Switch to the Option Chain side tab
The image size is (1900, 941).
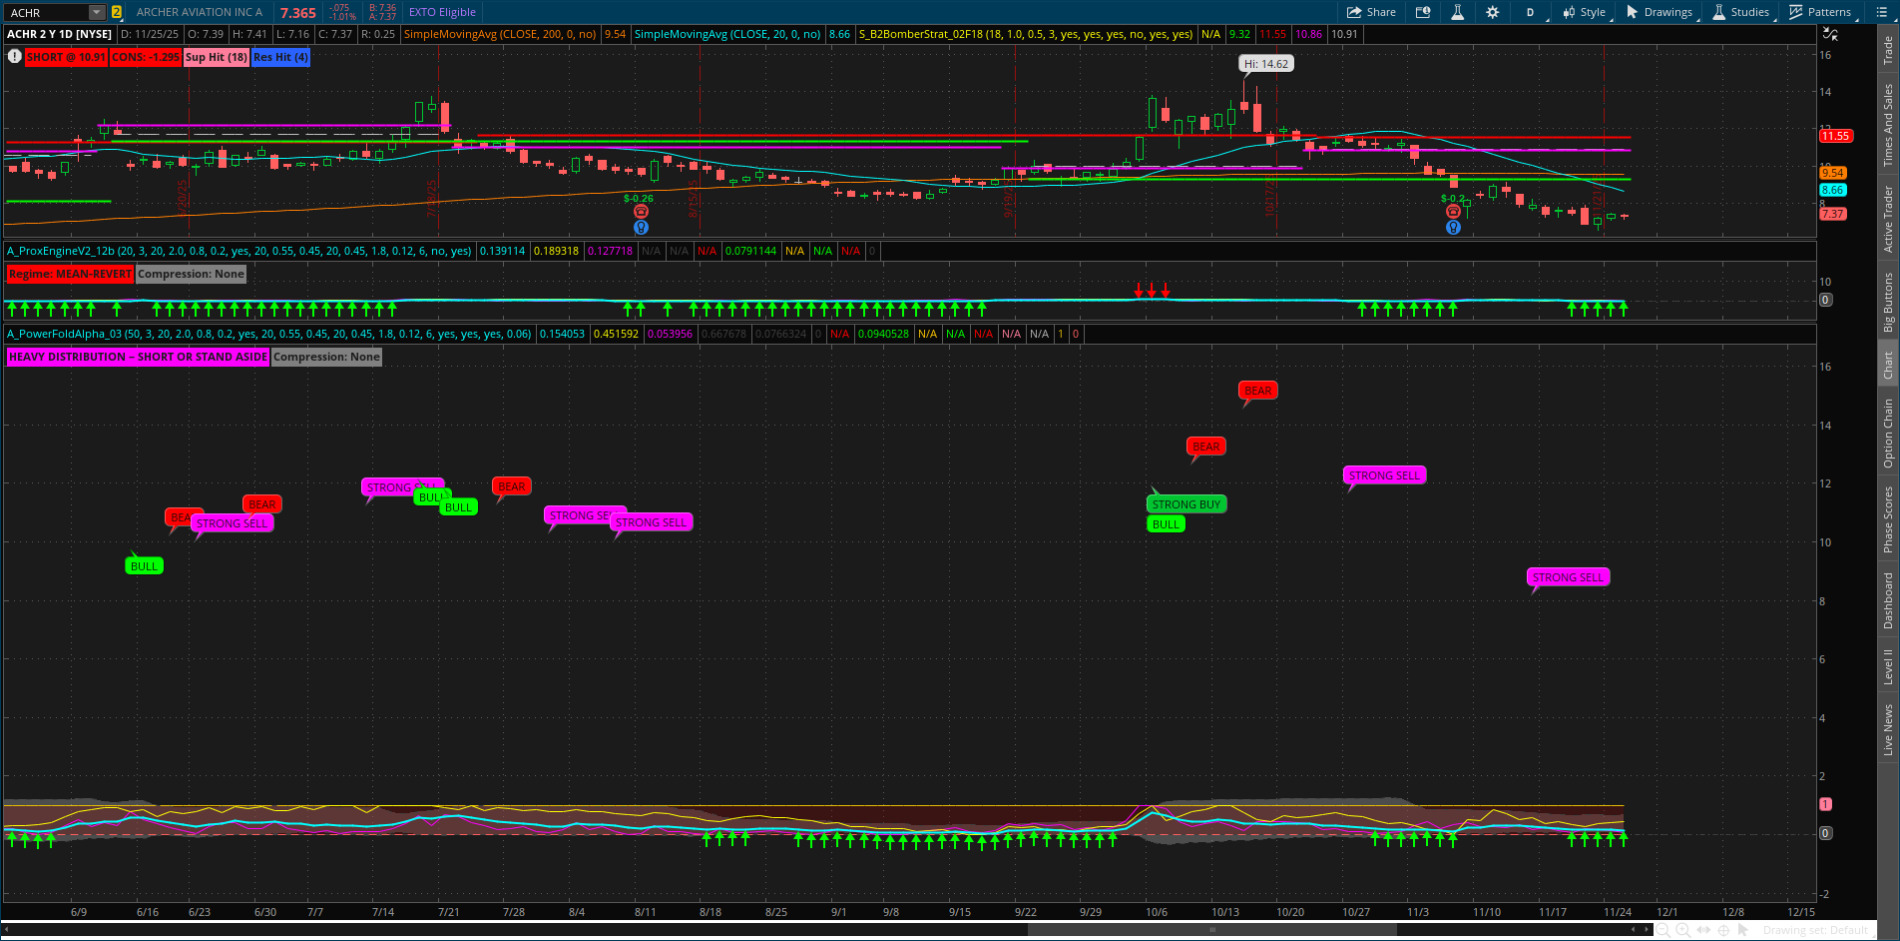point(1888,432)
